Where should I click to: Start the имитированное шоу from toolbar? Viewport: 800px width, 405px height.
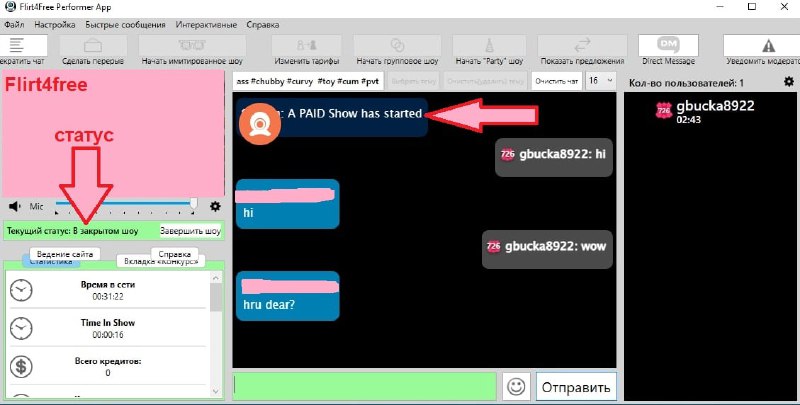192,45
